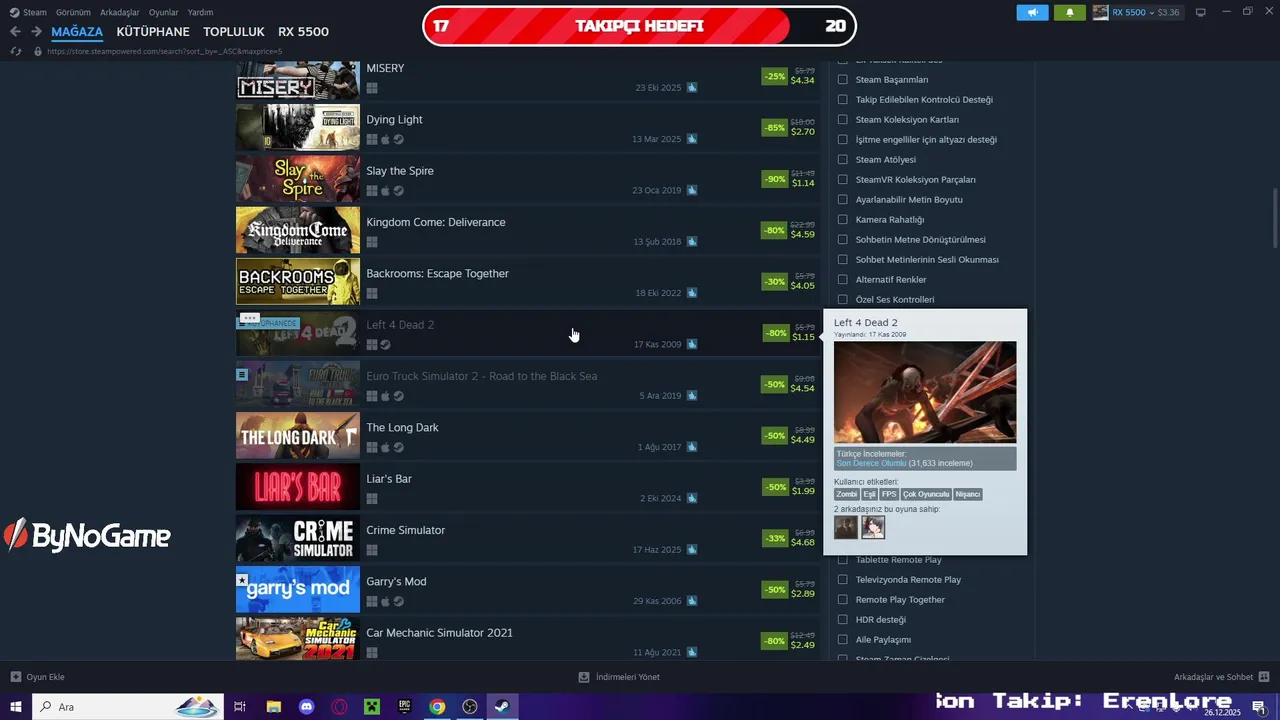Click the Çok Oyunculu tag in the tooltip
The image size is (1280, 720).
[x=926, y=494]
